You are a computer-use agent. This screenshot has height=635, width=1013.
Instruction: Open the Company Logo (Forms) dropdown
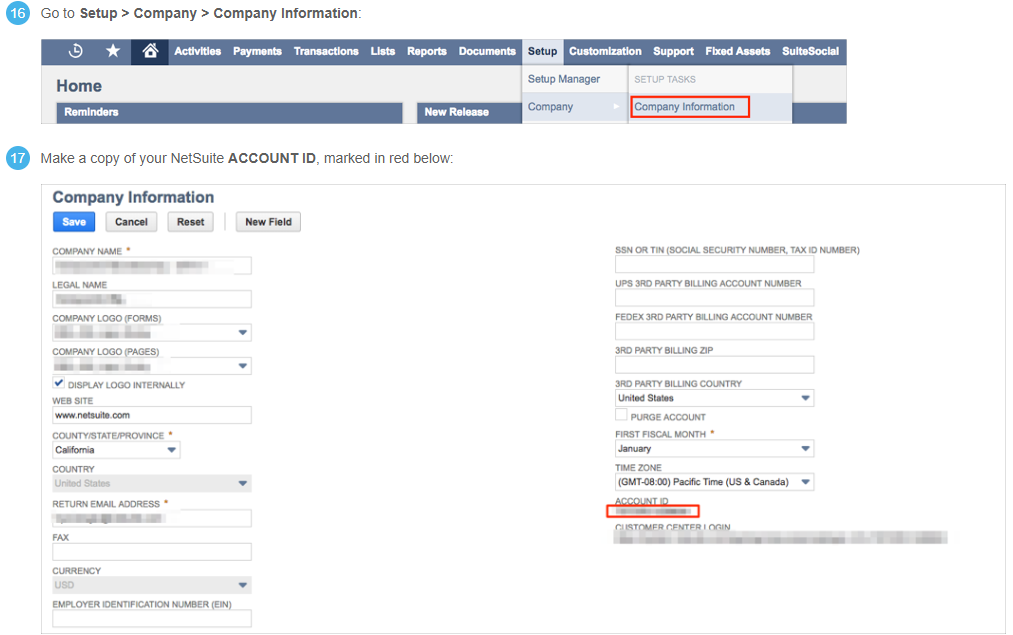[x=151, y=332]
